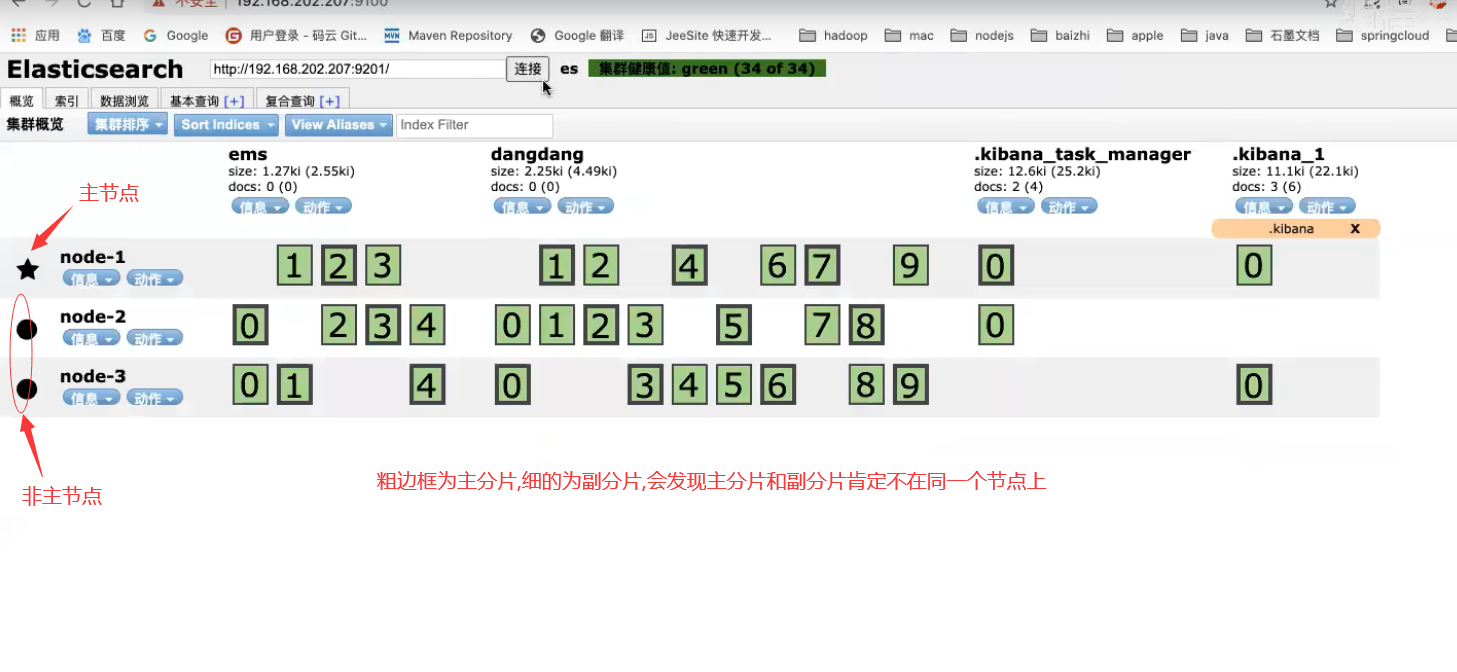Open the mac bookmarks folder
Image resolution: width=1457 pixels, height=672 pixels.
[910, 35]
